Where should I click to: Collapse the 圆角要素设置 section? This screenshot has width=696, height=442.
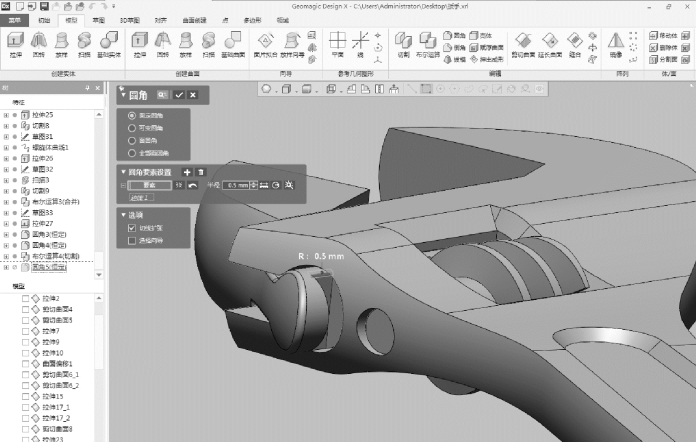coord(123,173)
